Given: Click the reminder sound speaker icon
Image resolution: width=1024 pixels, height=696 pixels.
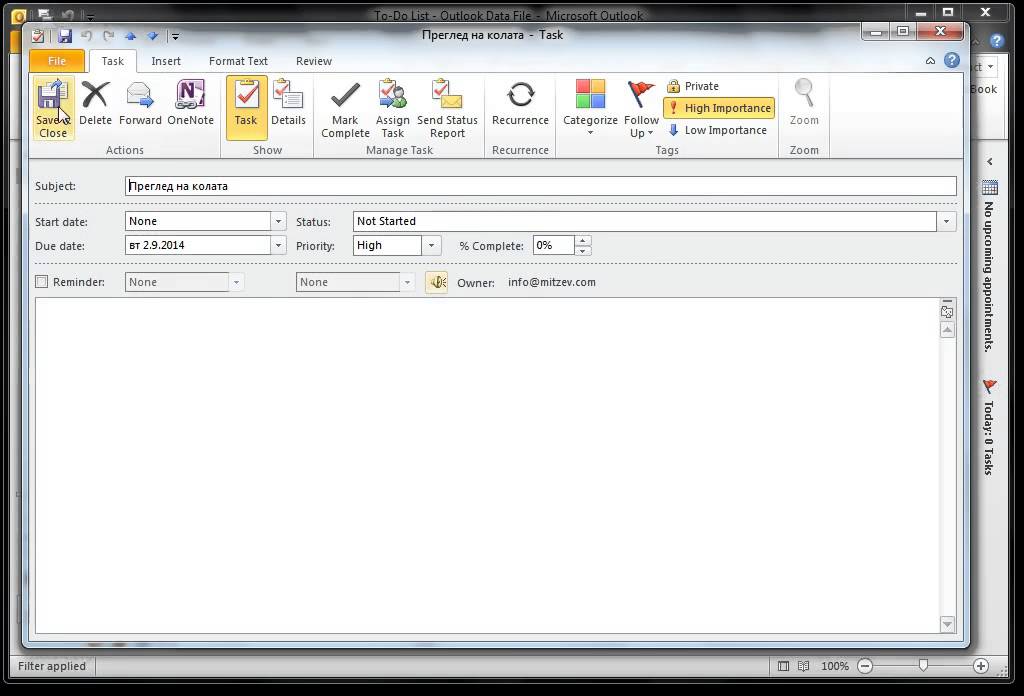Looking at the screenshot, I should click(x=436, y=282).
